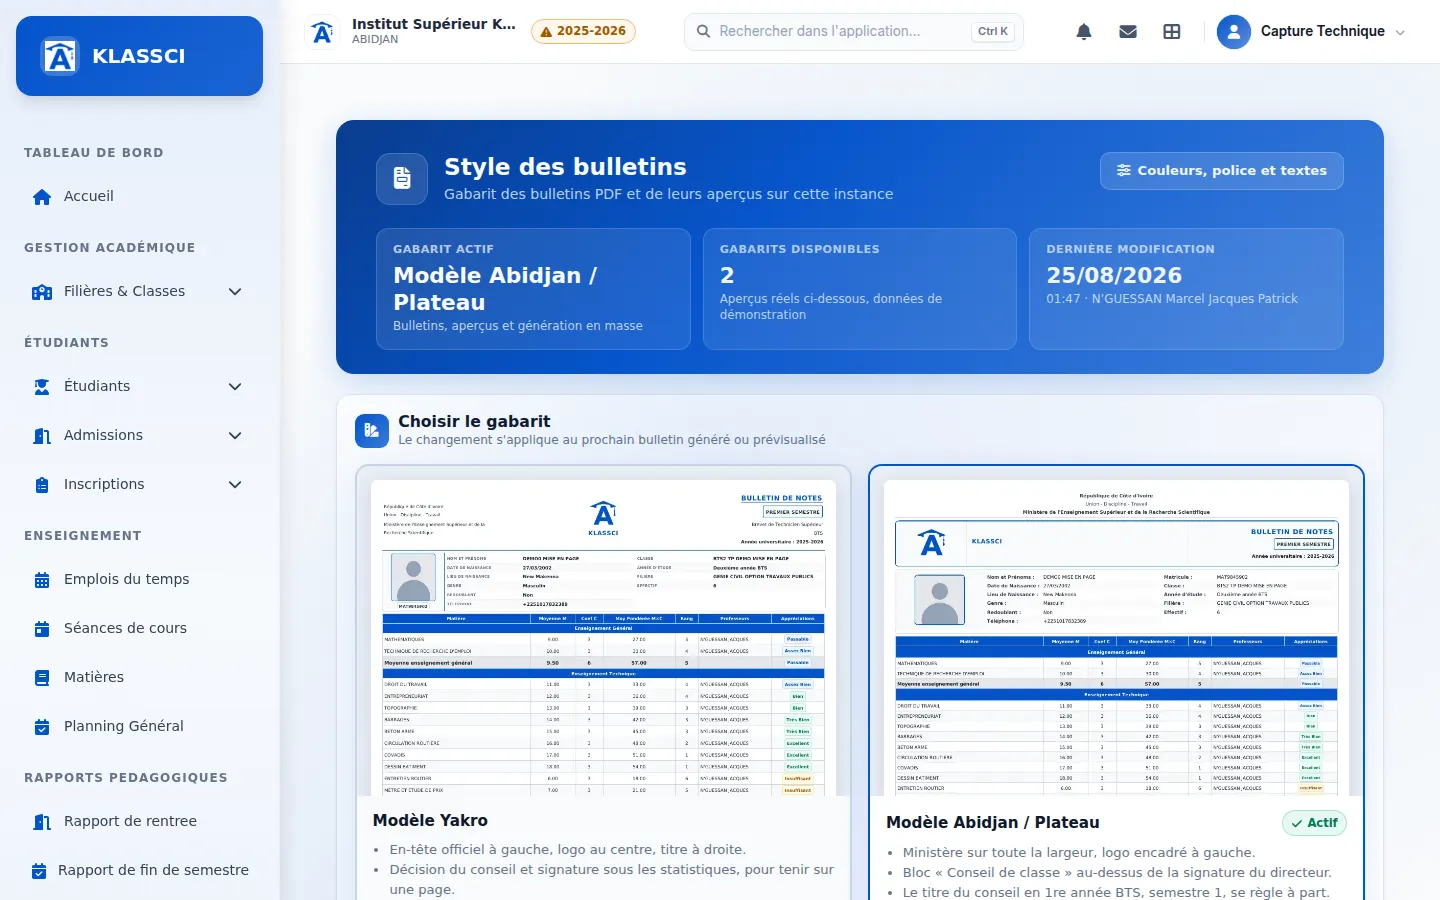Open Rapport de rentree link
This screenshot has height=900, width=1440.
point(139,822)
